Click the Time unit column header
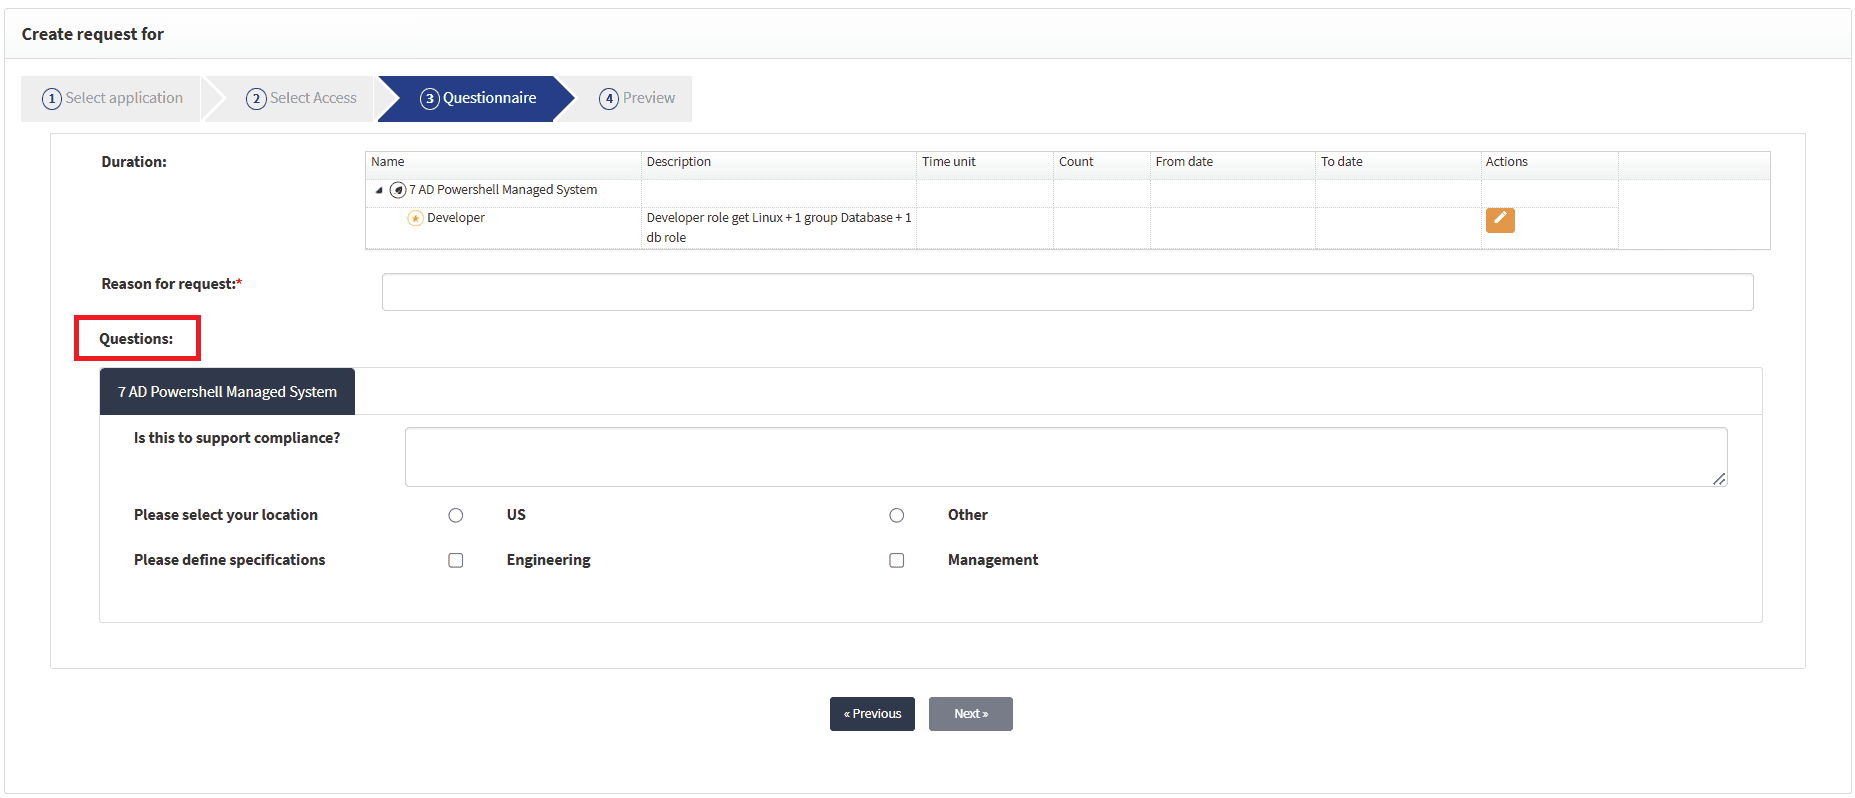1855x798 pixels. pos(948,162)
